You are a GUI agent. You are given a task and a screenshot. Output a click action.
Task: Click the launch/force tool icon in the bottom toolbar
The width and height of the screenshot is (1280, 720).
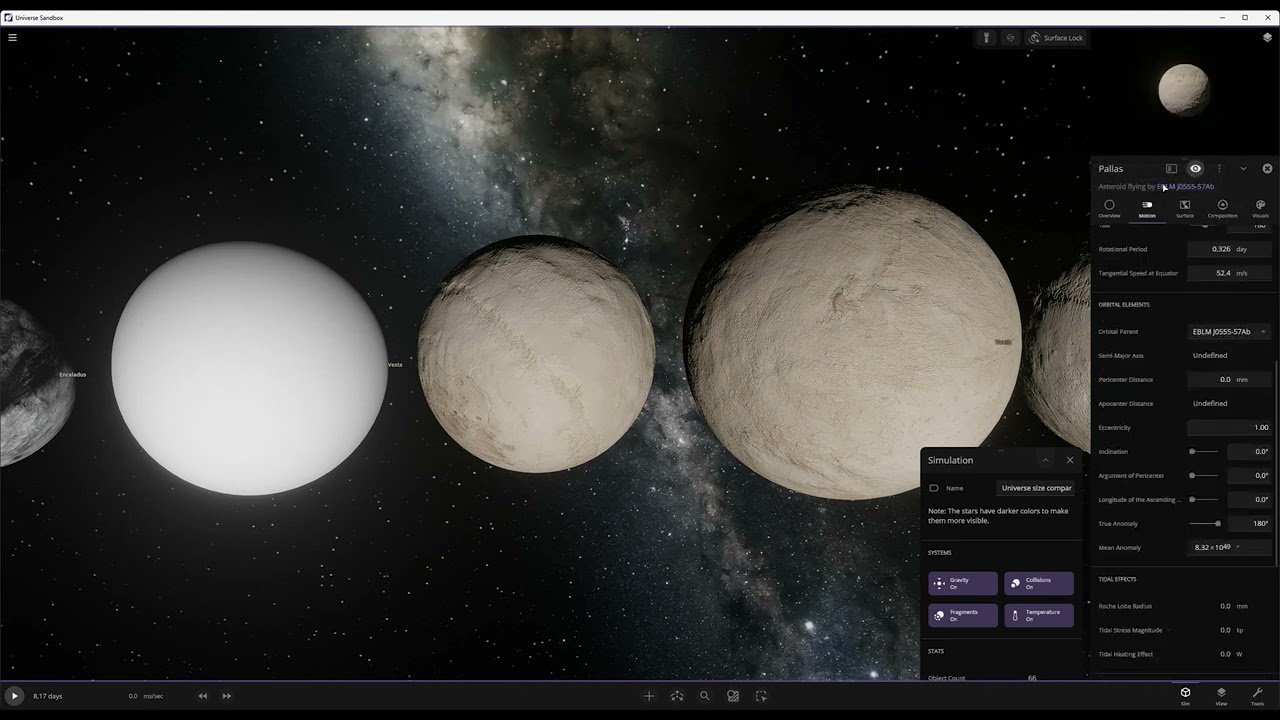tap(677, 696)
